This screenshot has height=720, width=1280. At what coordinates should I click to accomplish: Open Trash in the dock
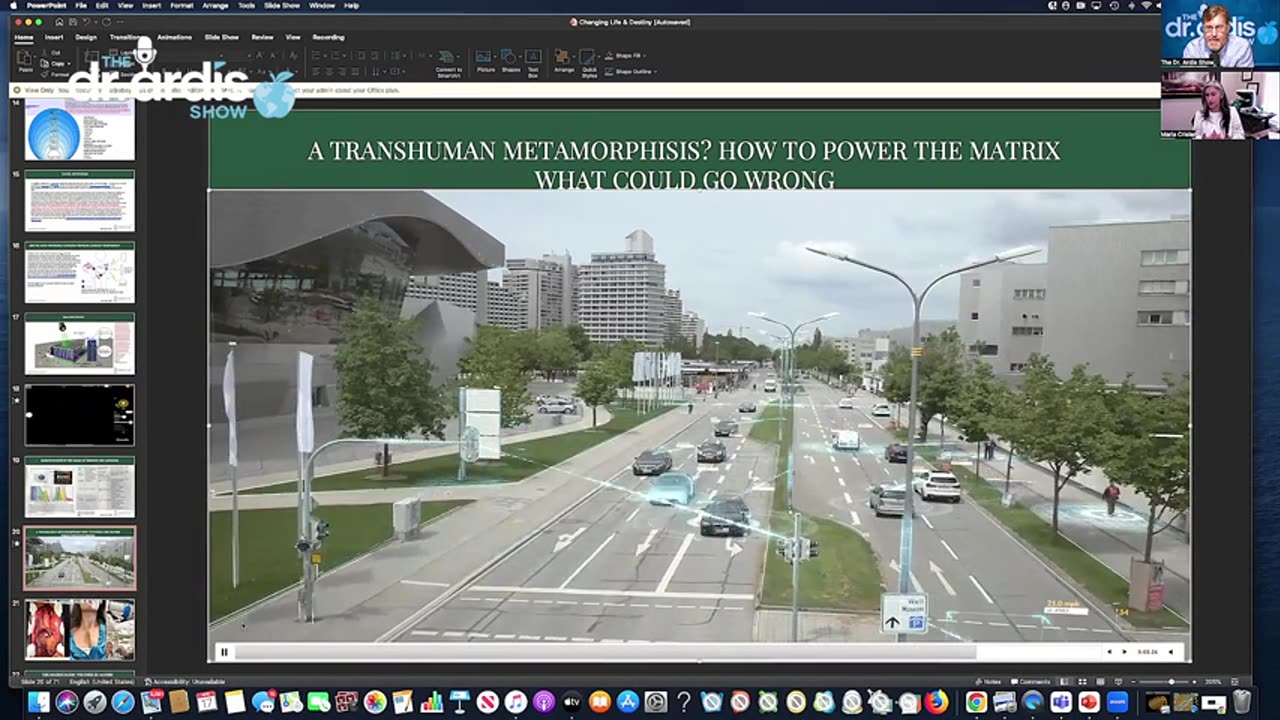[x=1241, y=702]
